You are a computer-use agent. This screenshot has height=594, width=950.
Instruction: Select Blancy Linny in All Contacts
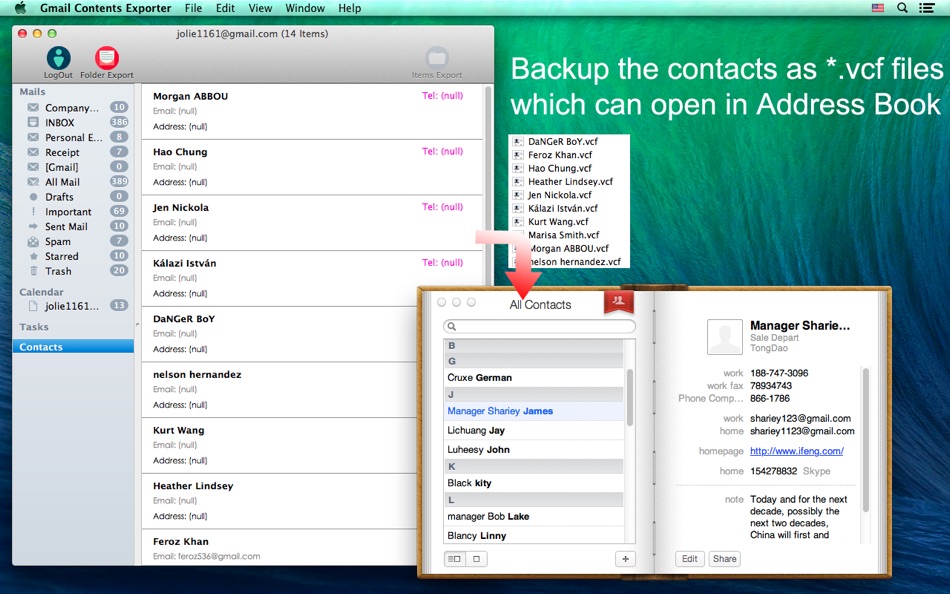534,536
